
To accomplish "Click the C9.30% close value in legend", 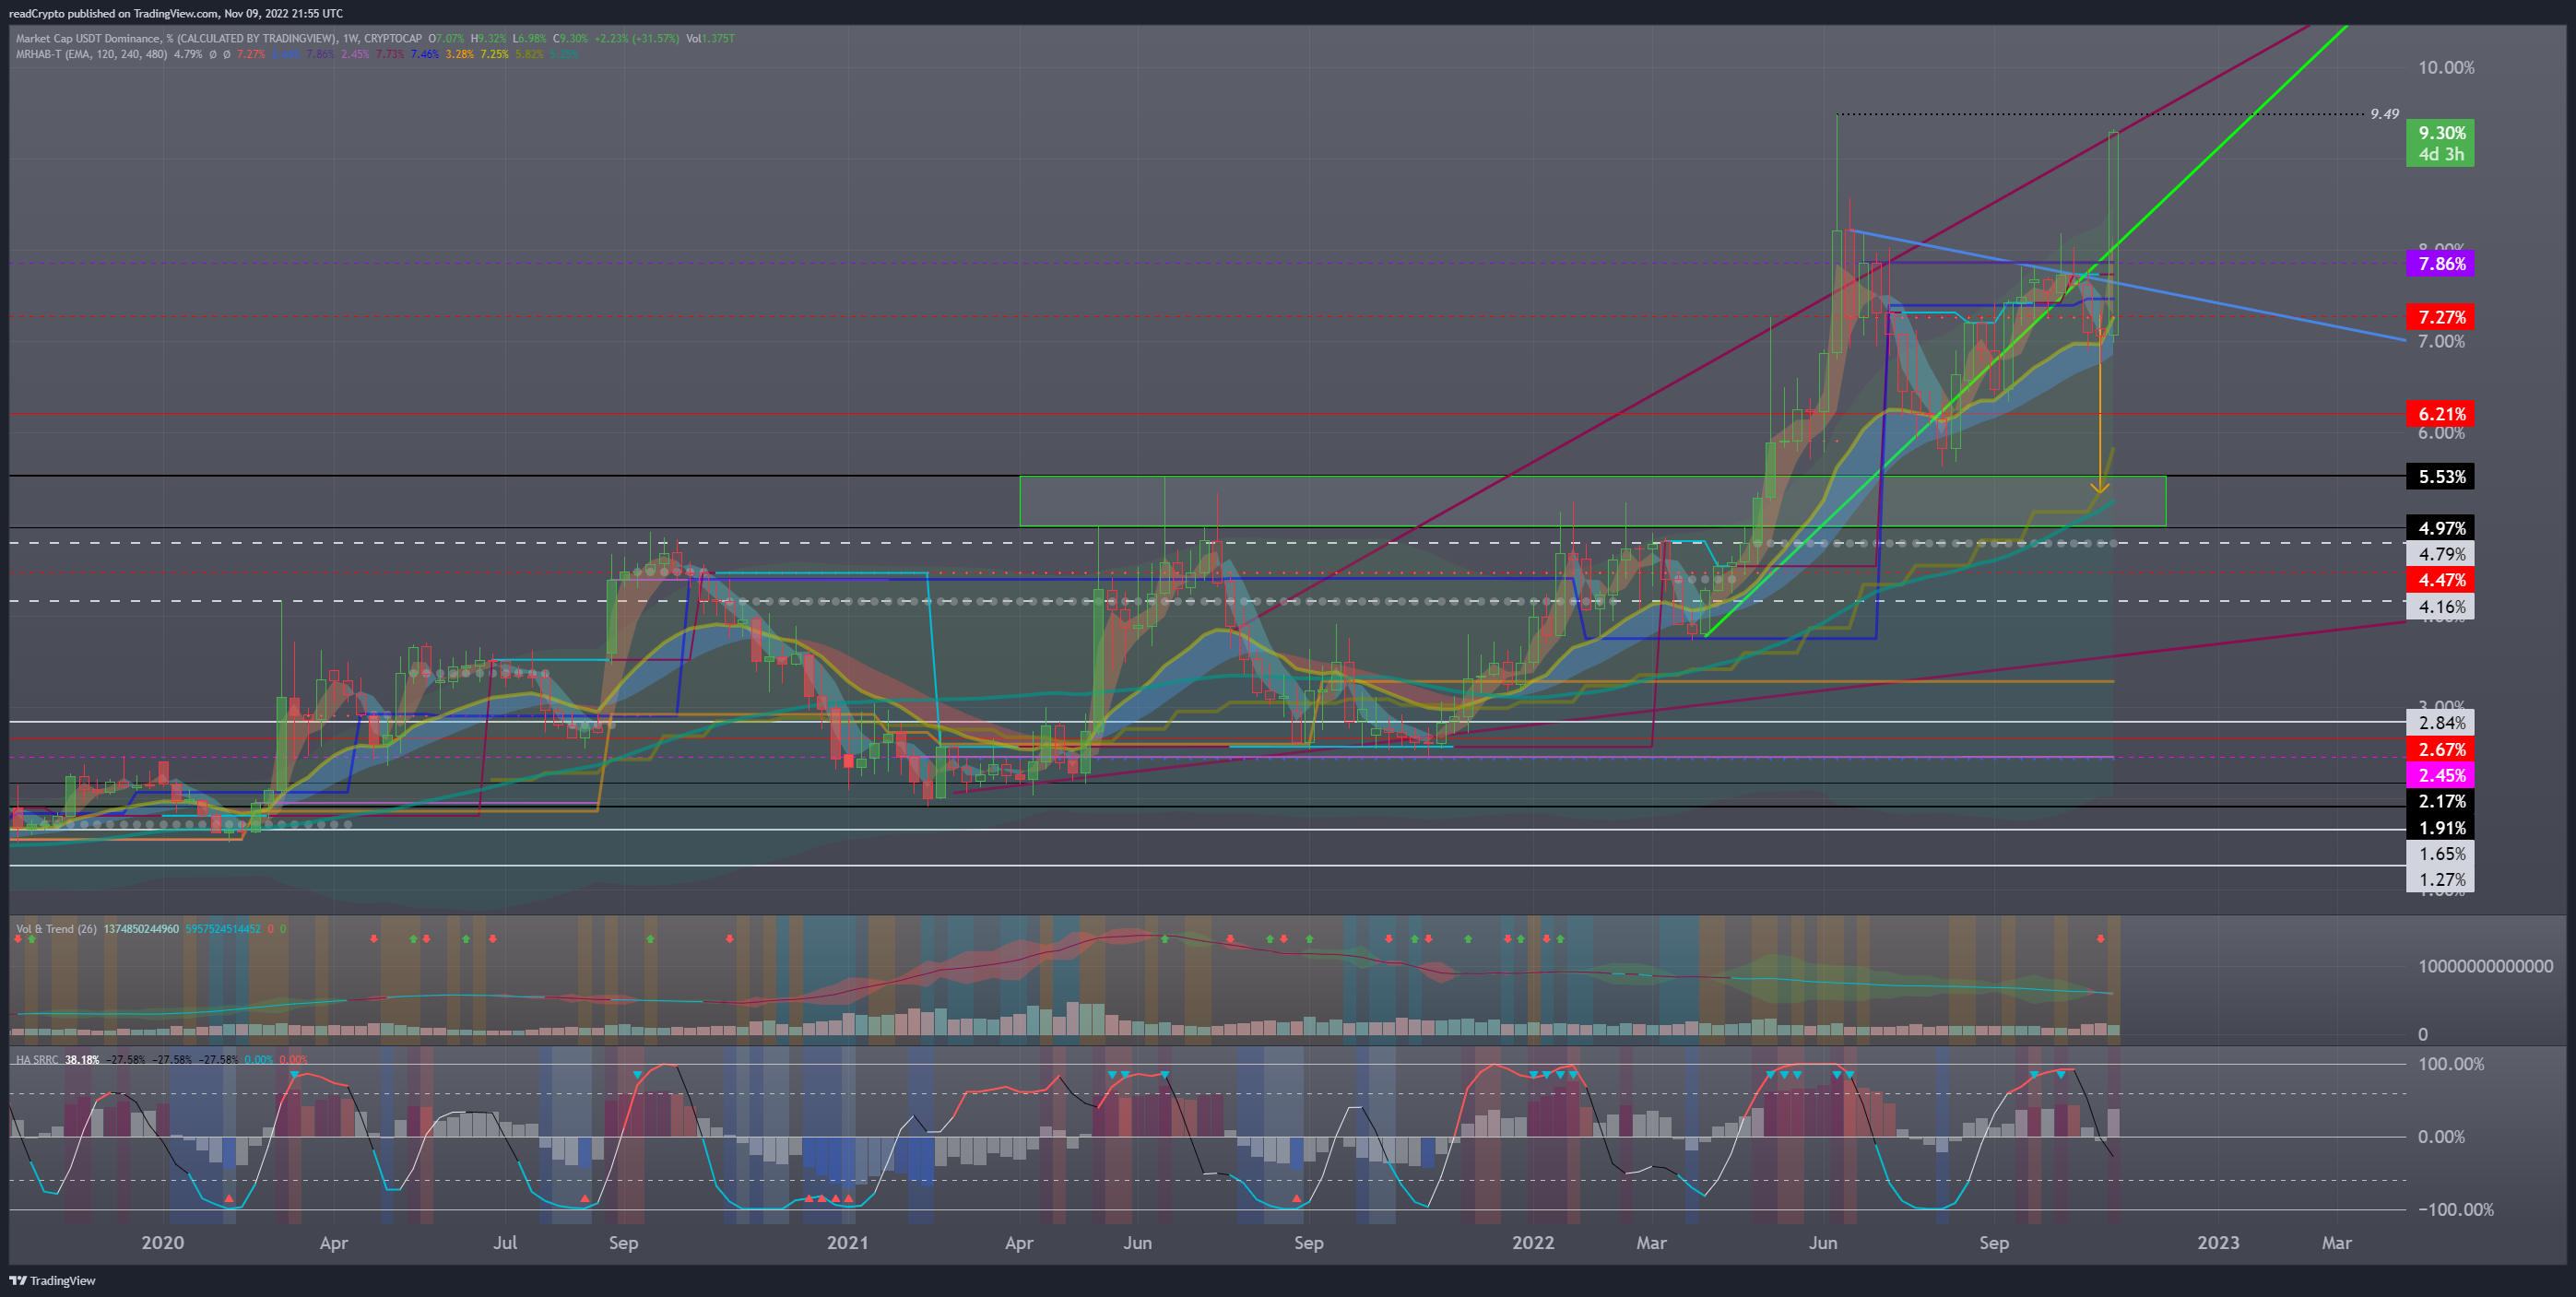I will [x=571, y=39].
